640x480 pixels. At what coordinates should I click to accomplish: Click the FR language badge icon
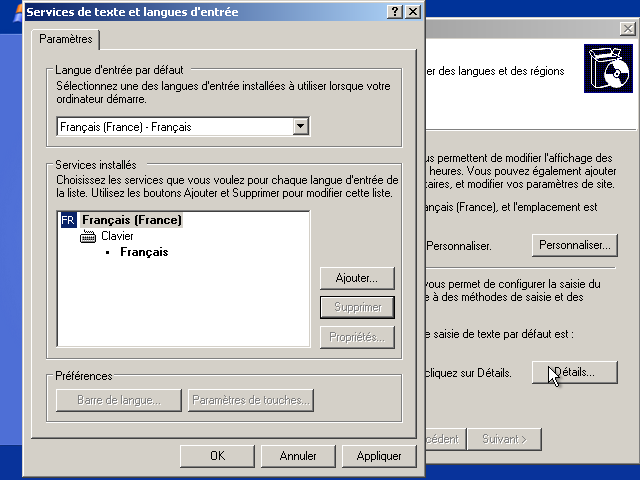[x=68, y=220]
